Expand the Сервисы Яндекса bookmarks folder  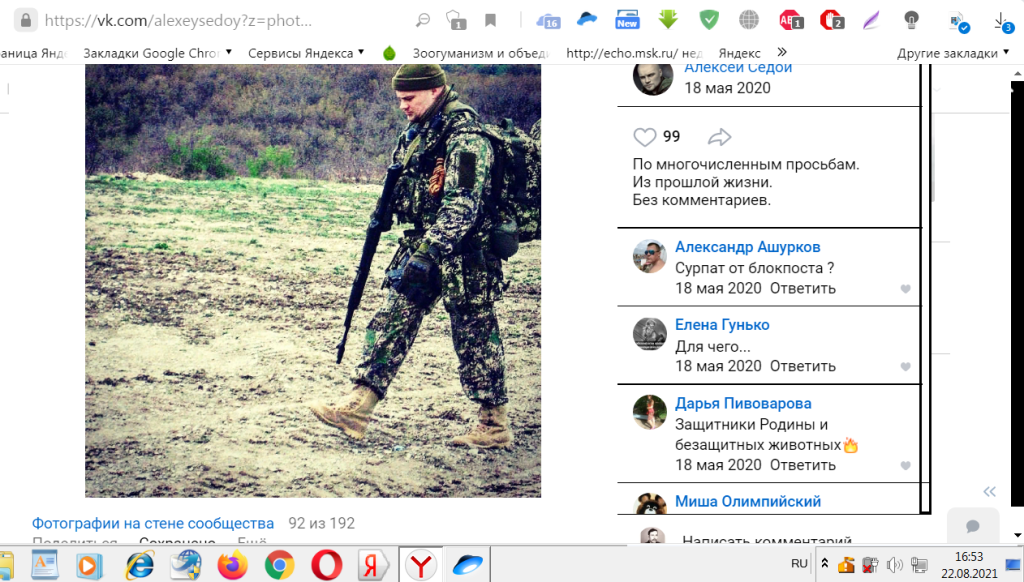coord(306,53)
